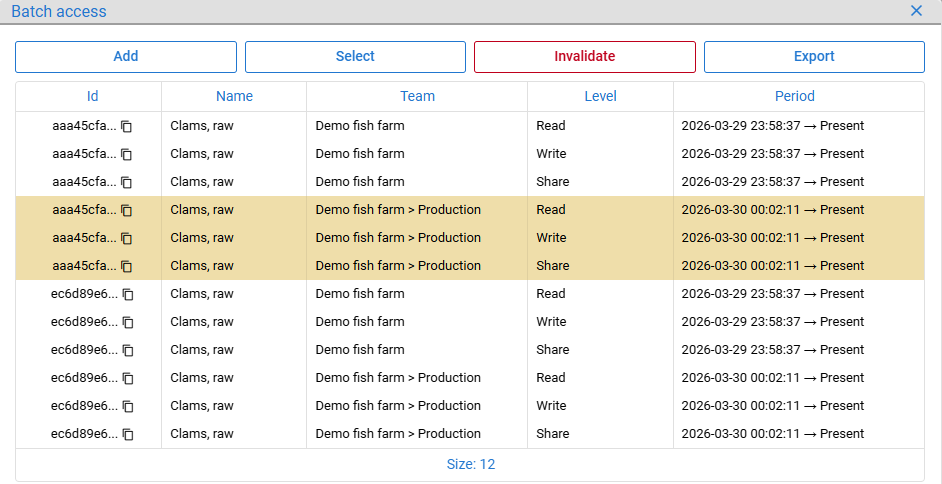Copy Id of aaa45cfa Demo fish farm Write row

(126, 154)
